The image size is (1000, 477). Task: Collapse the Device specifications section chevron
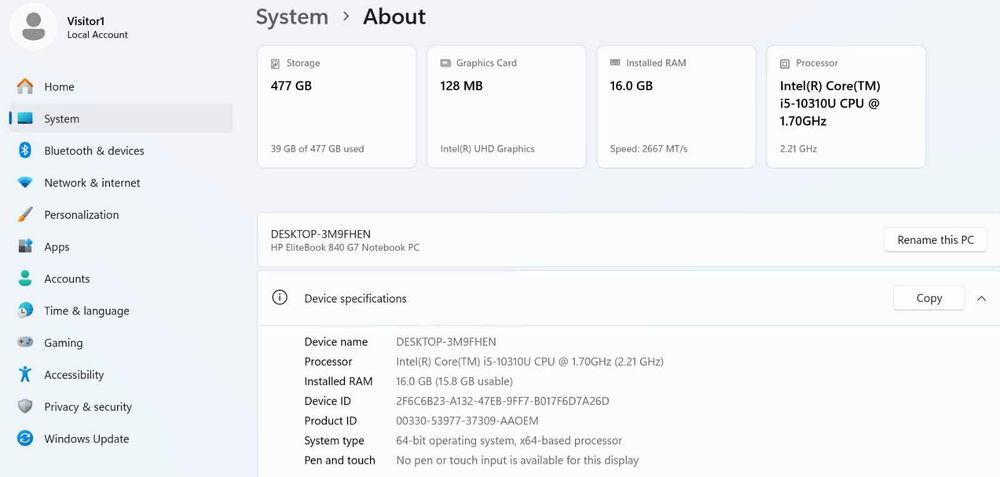tap(982, 298)
